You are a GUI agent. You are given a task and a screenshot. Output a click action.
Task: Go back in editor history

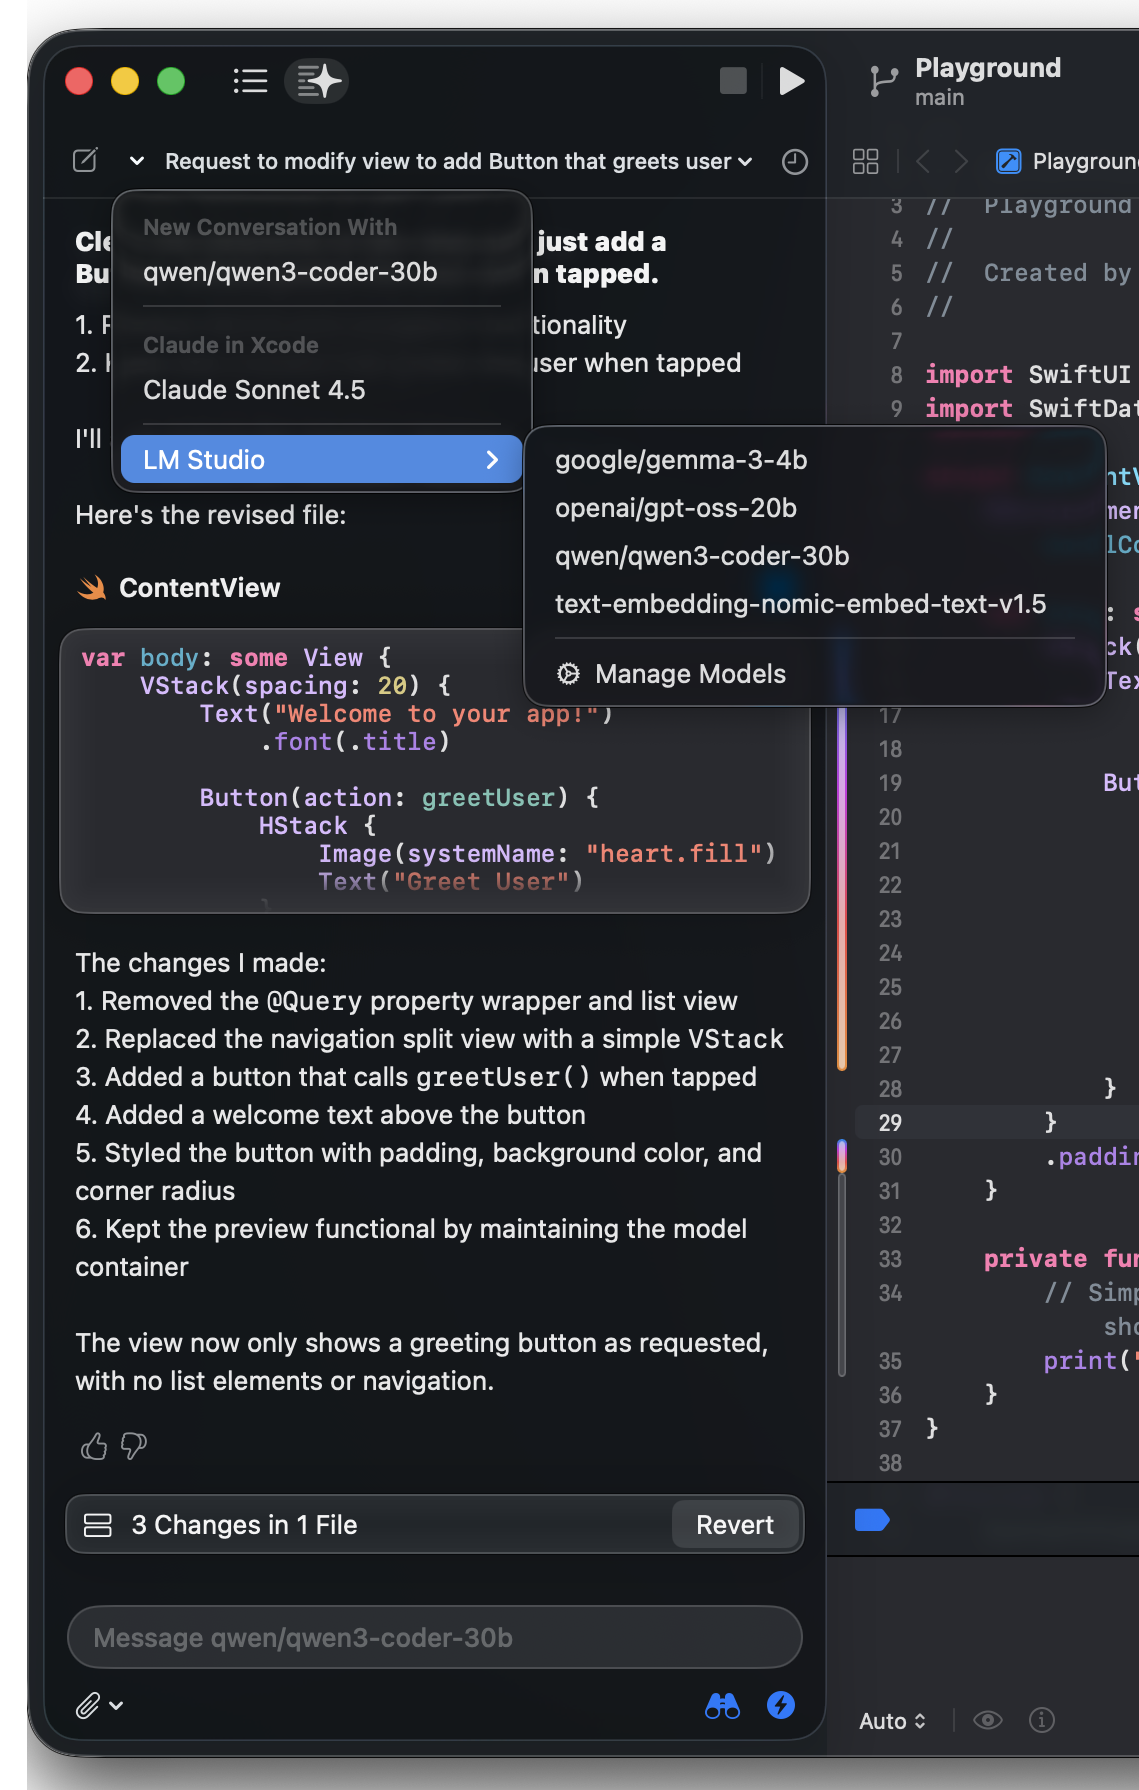[x=923, y=161]
